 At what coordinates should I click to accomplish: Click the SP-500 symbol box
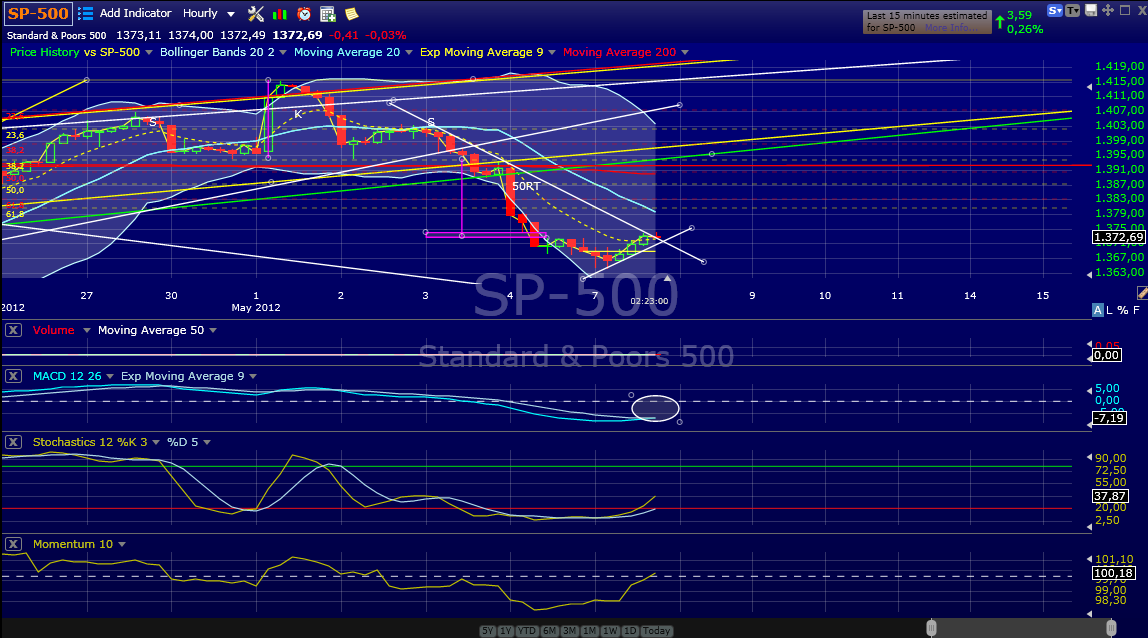pyautogui.click(x=37, y=13)
